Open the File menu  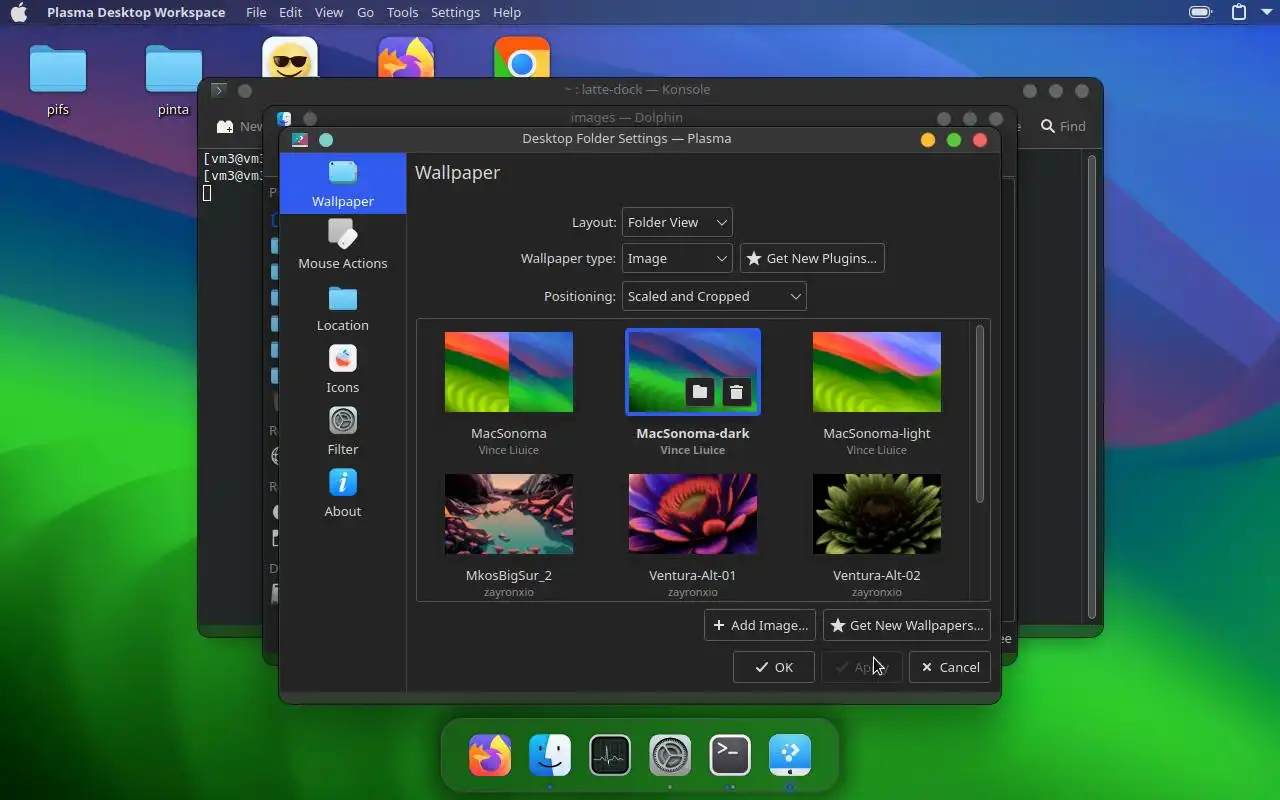tap(256, 12)
